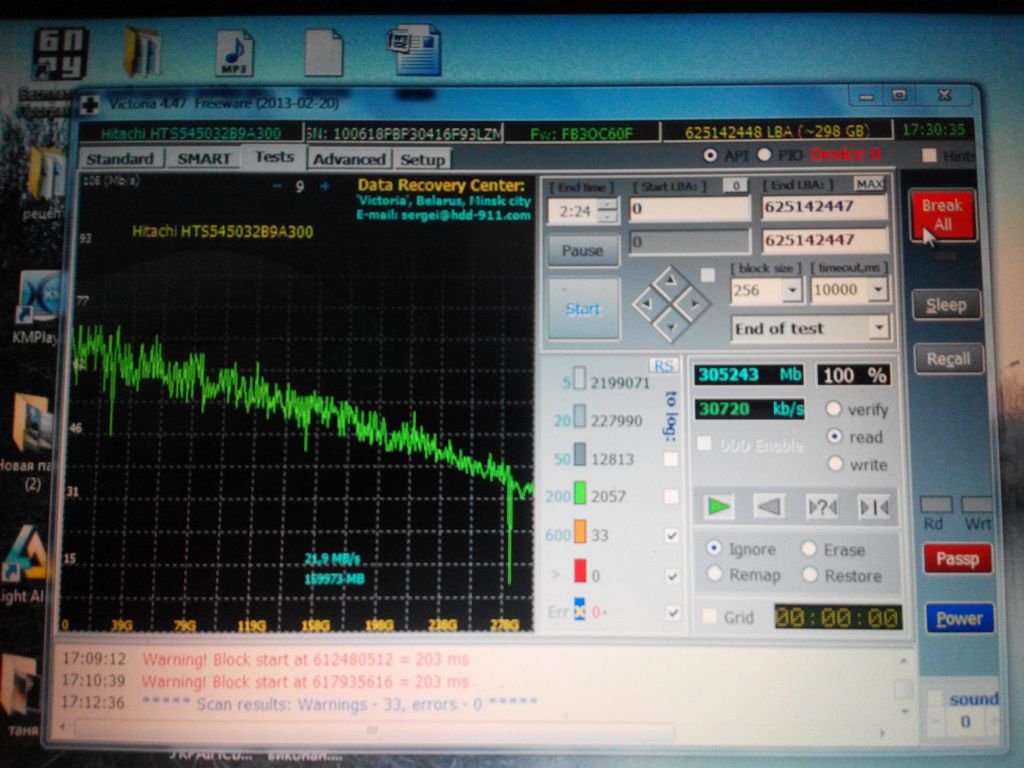Open the 'End of test' action dropdown
The image size is (1024, 768).
880,327
